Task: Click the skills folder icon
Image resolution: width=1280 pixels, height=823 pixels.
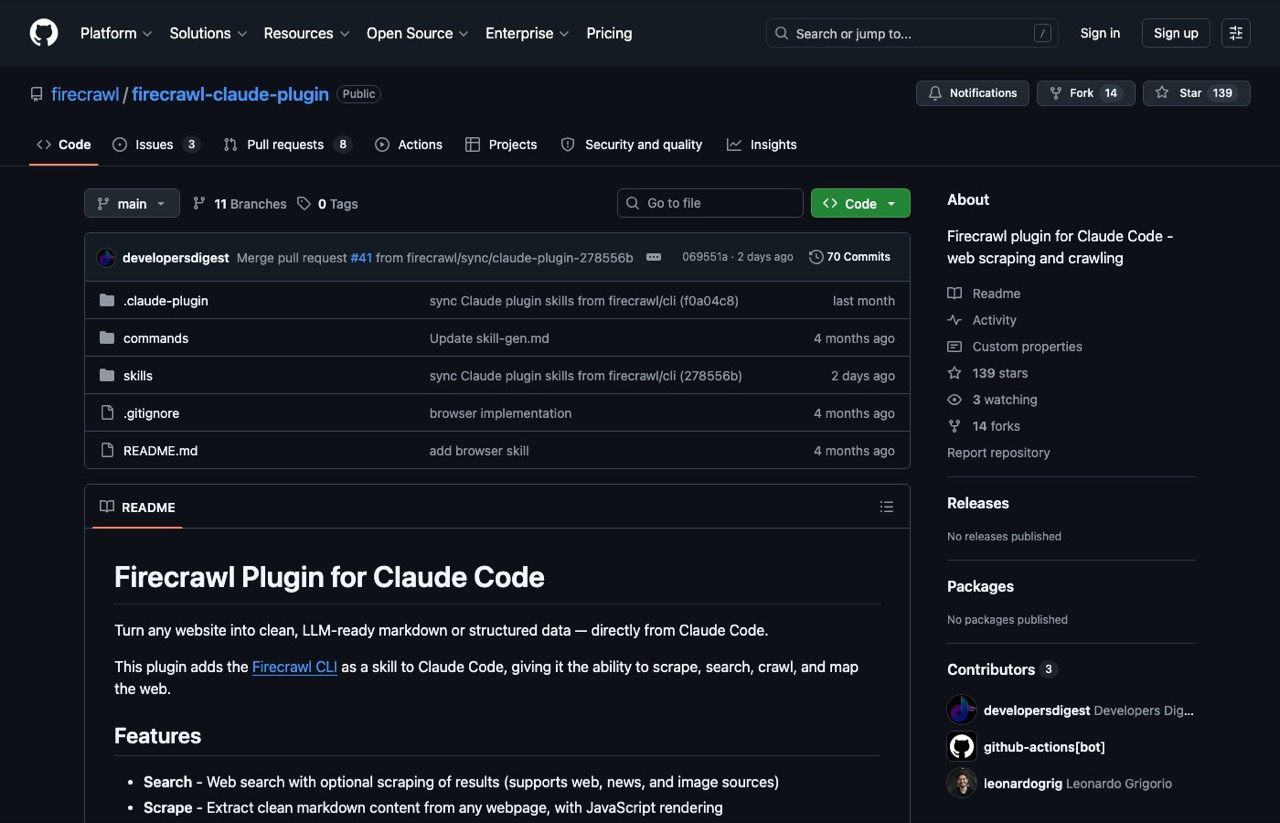Action: 107,375
